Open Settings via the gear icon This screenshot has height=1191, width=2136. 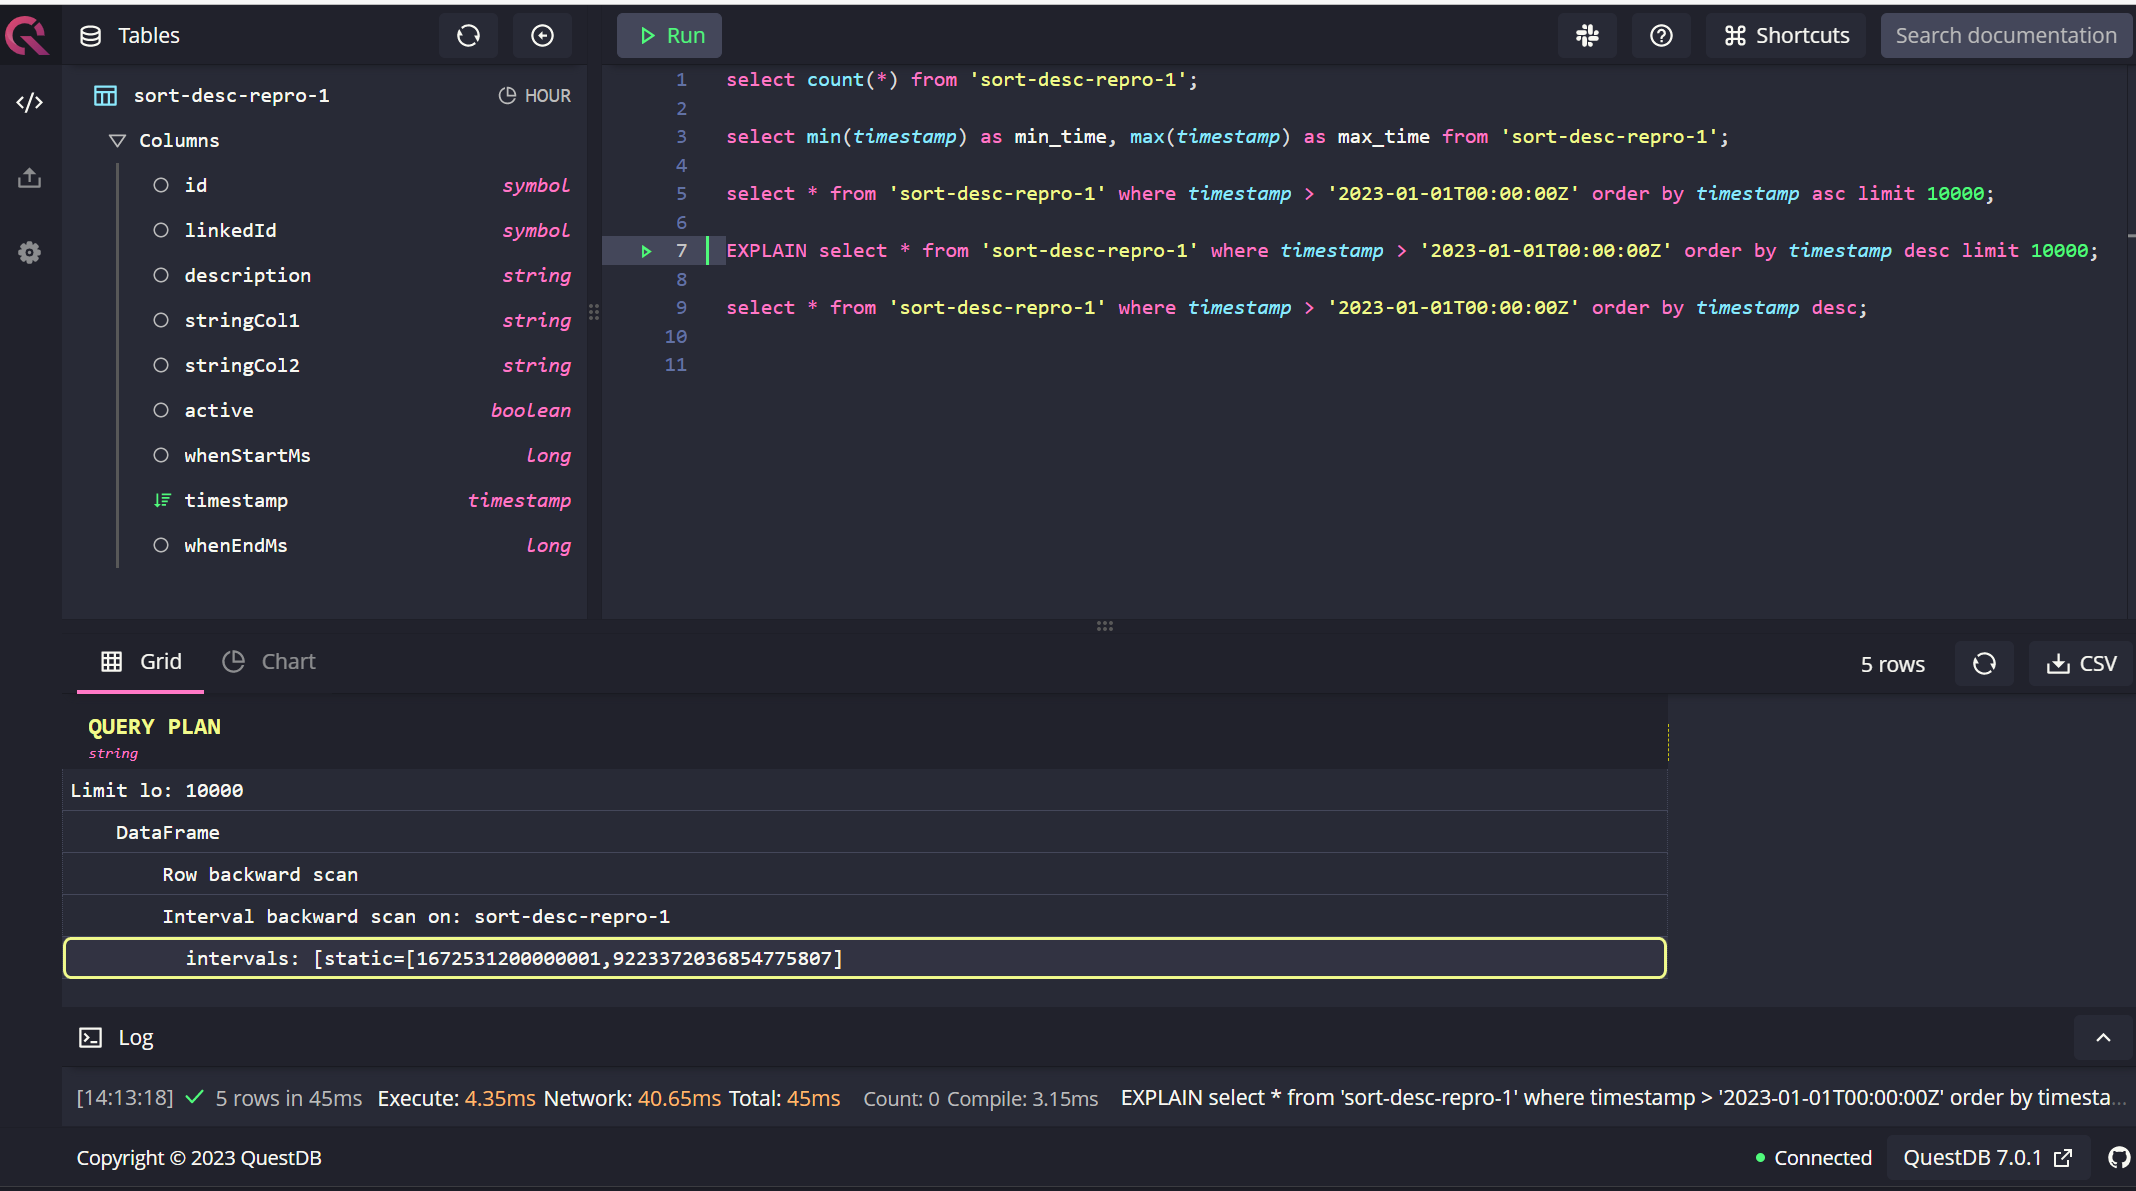(29, 252)
